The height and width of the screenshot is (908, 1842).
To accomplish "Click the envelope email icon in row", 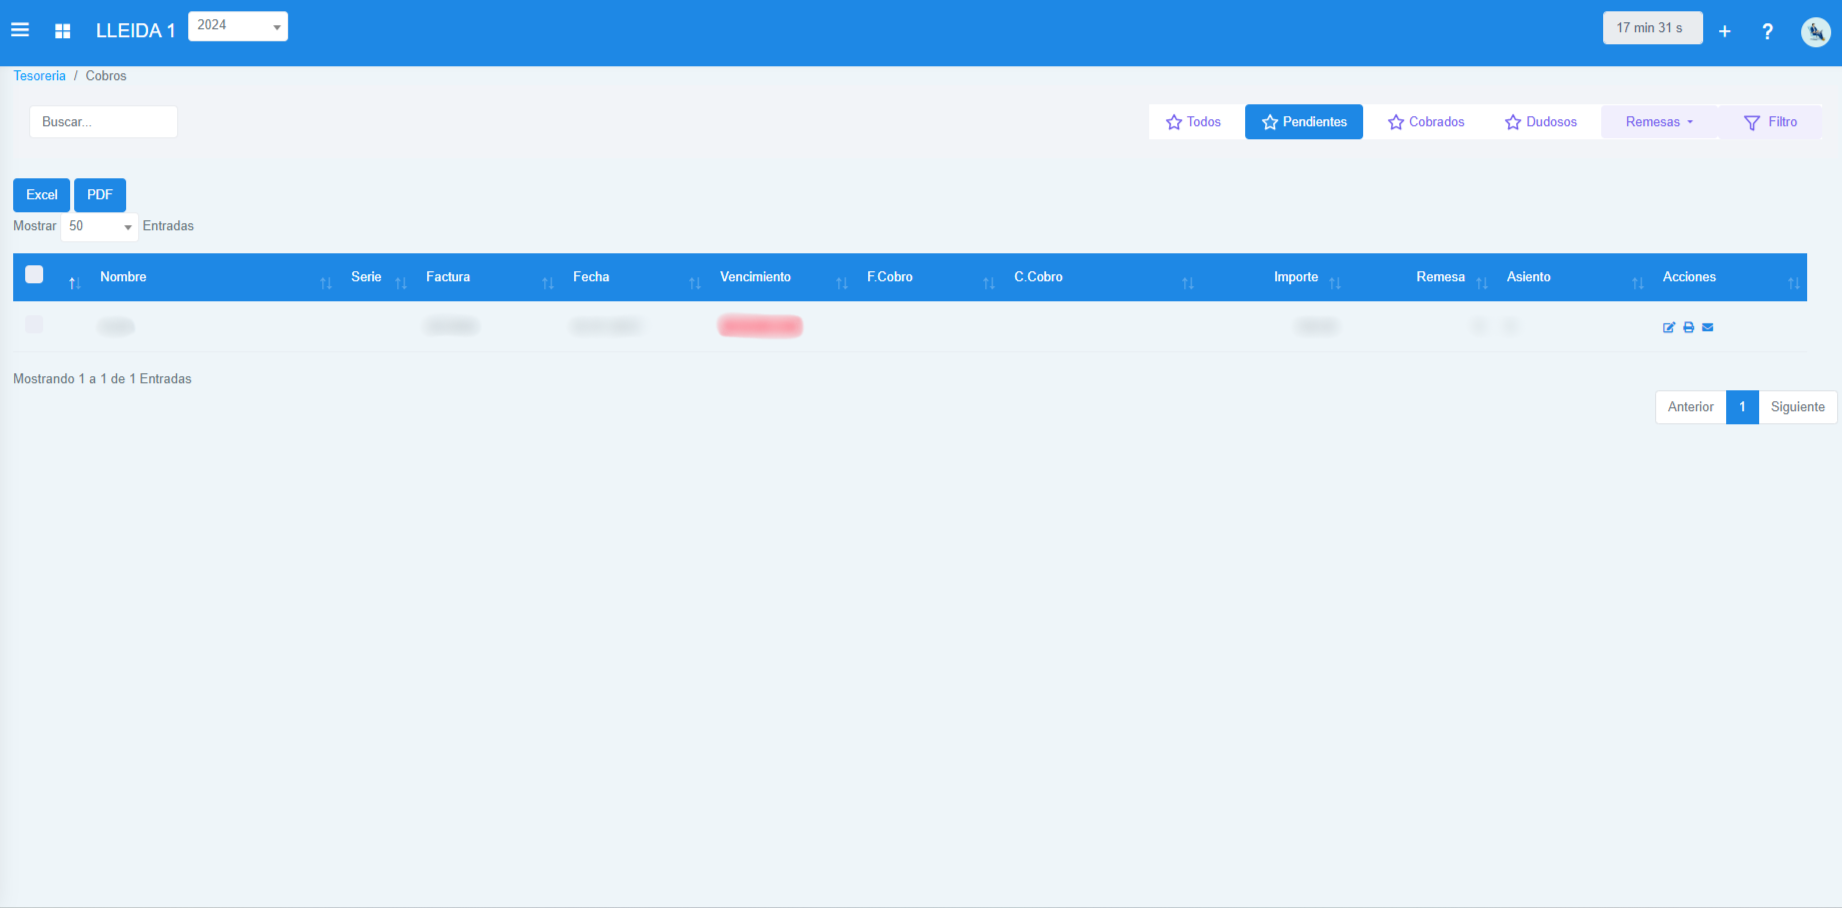I will 1708,327.
